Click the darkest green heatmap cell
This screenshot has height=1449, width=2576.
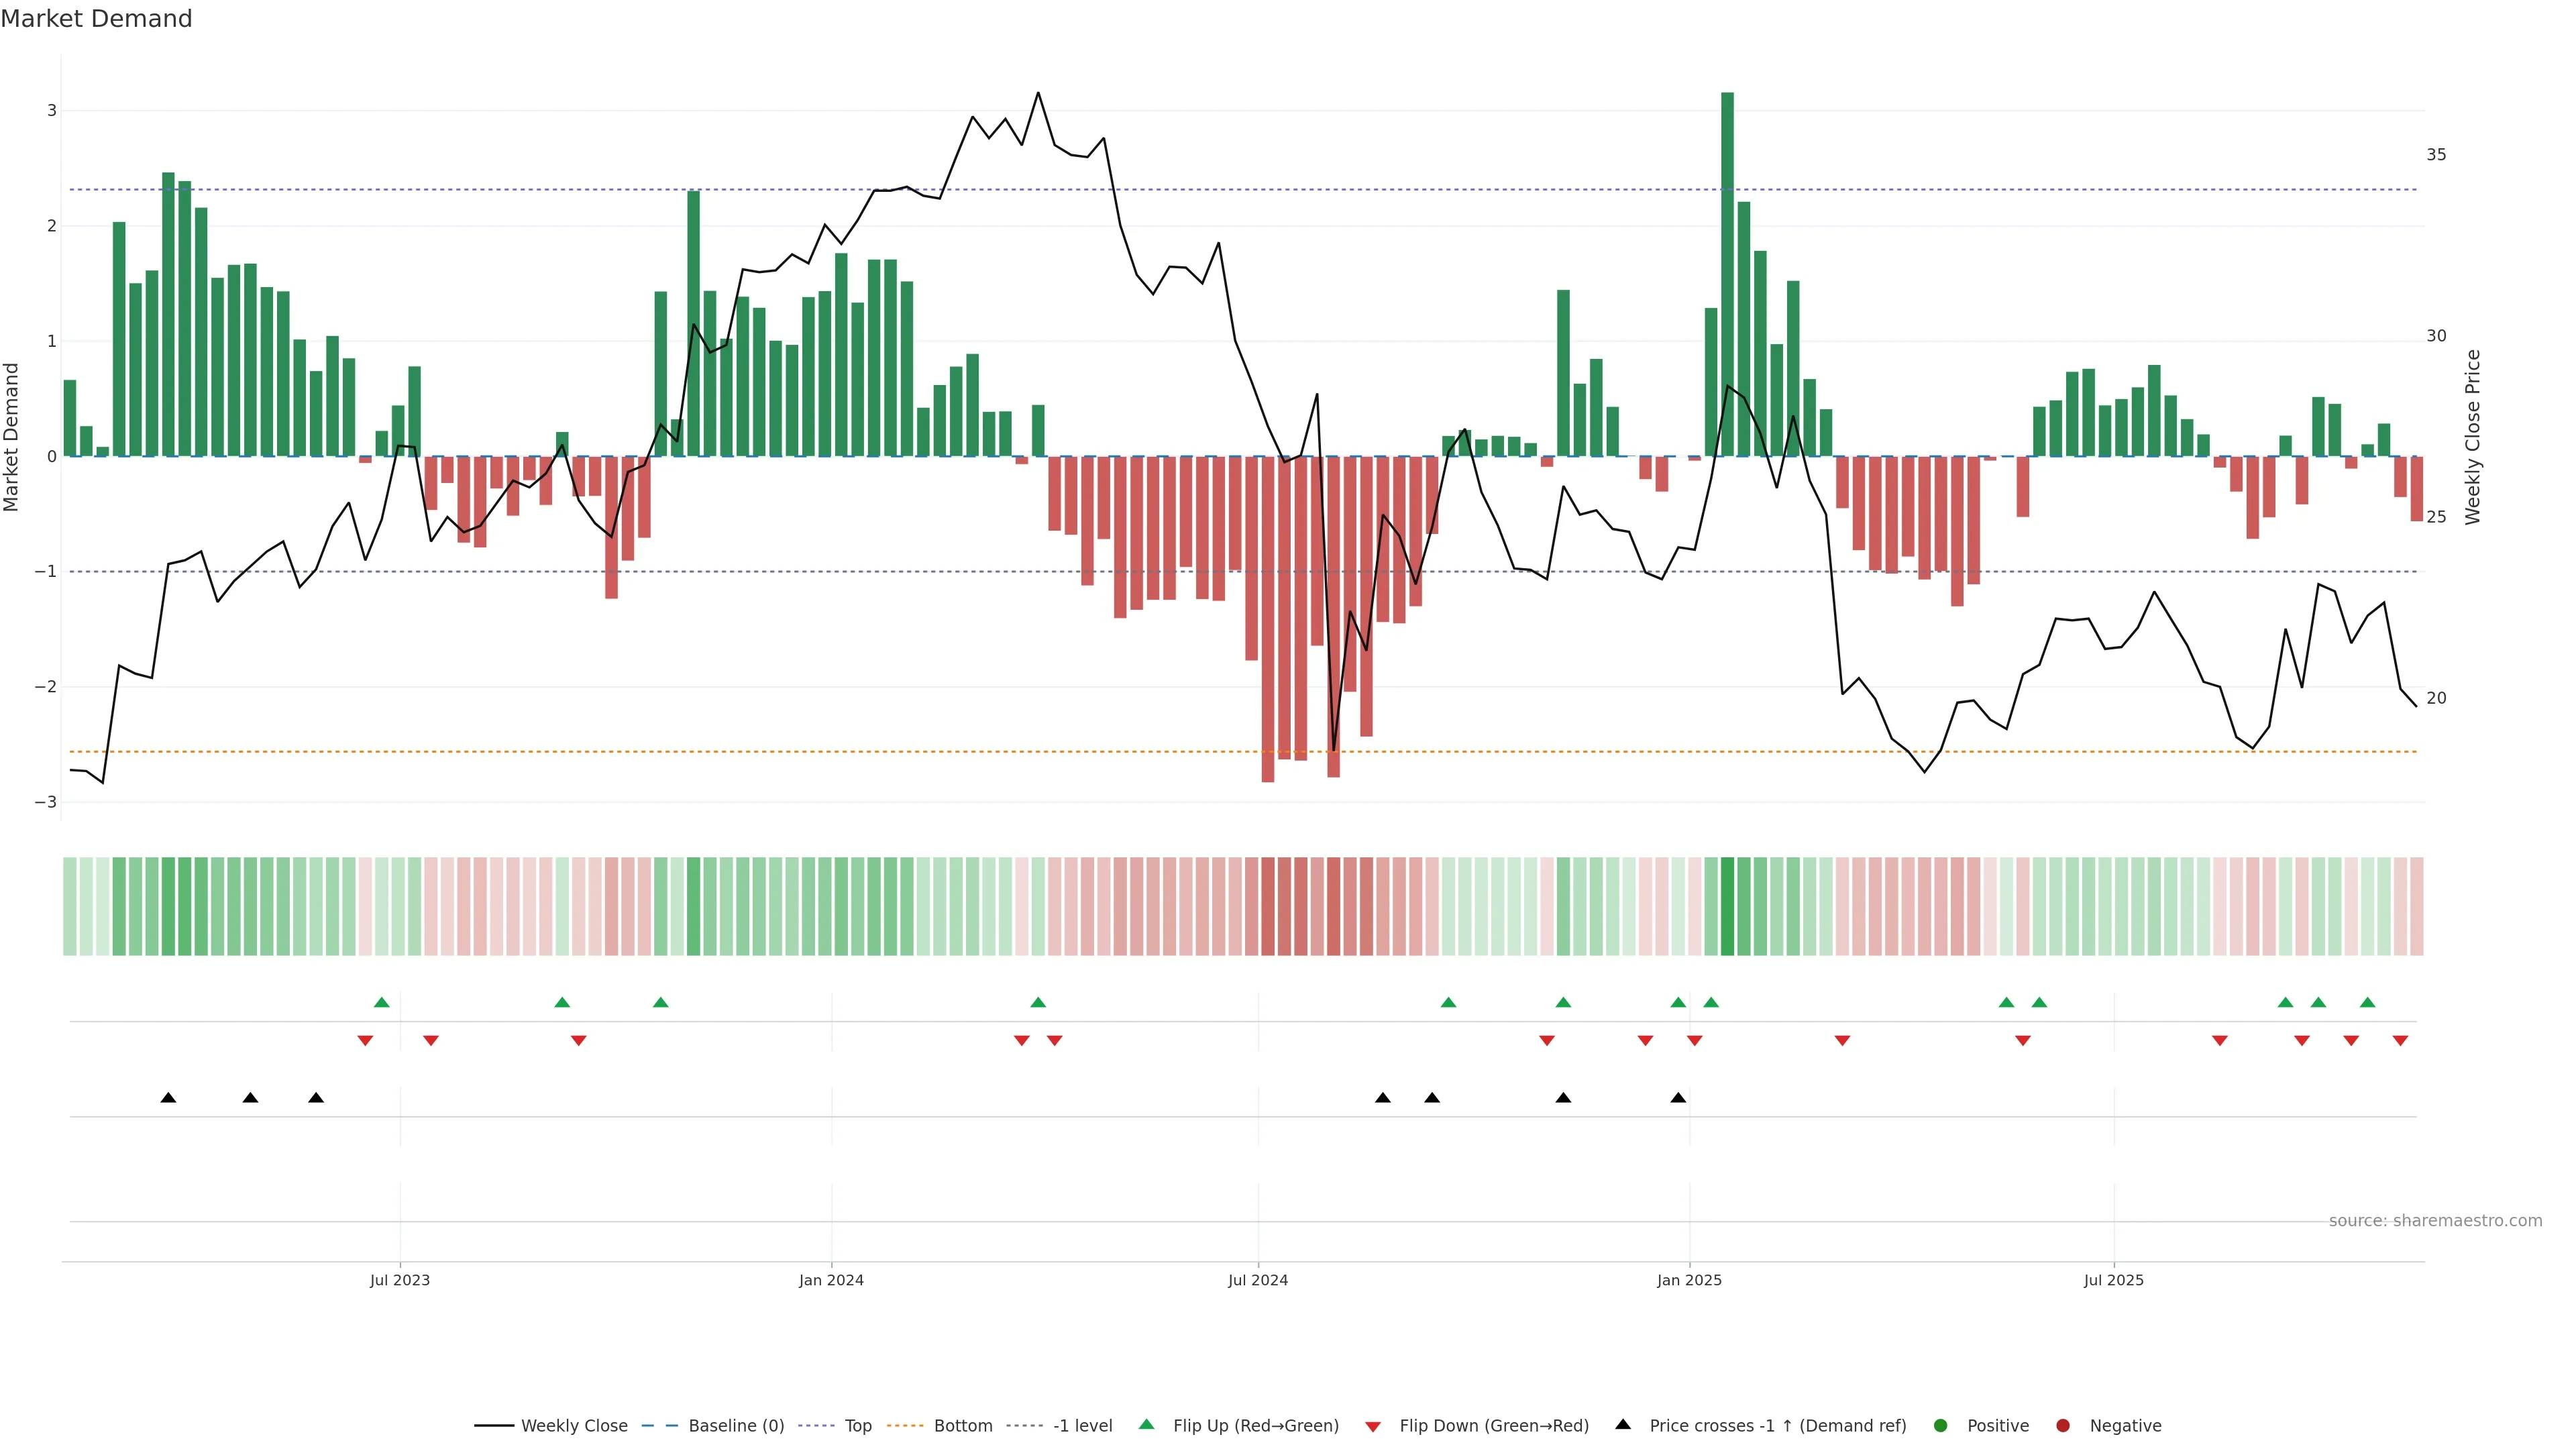(1727, 906)
